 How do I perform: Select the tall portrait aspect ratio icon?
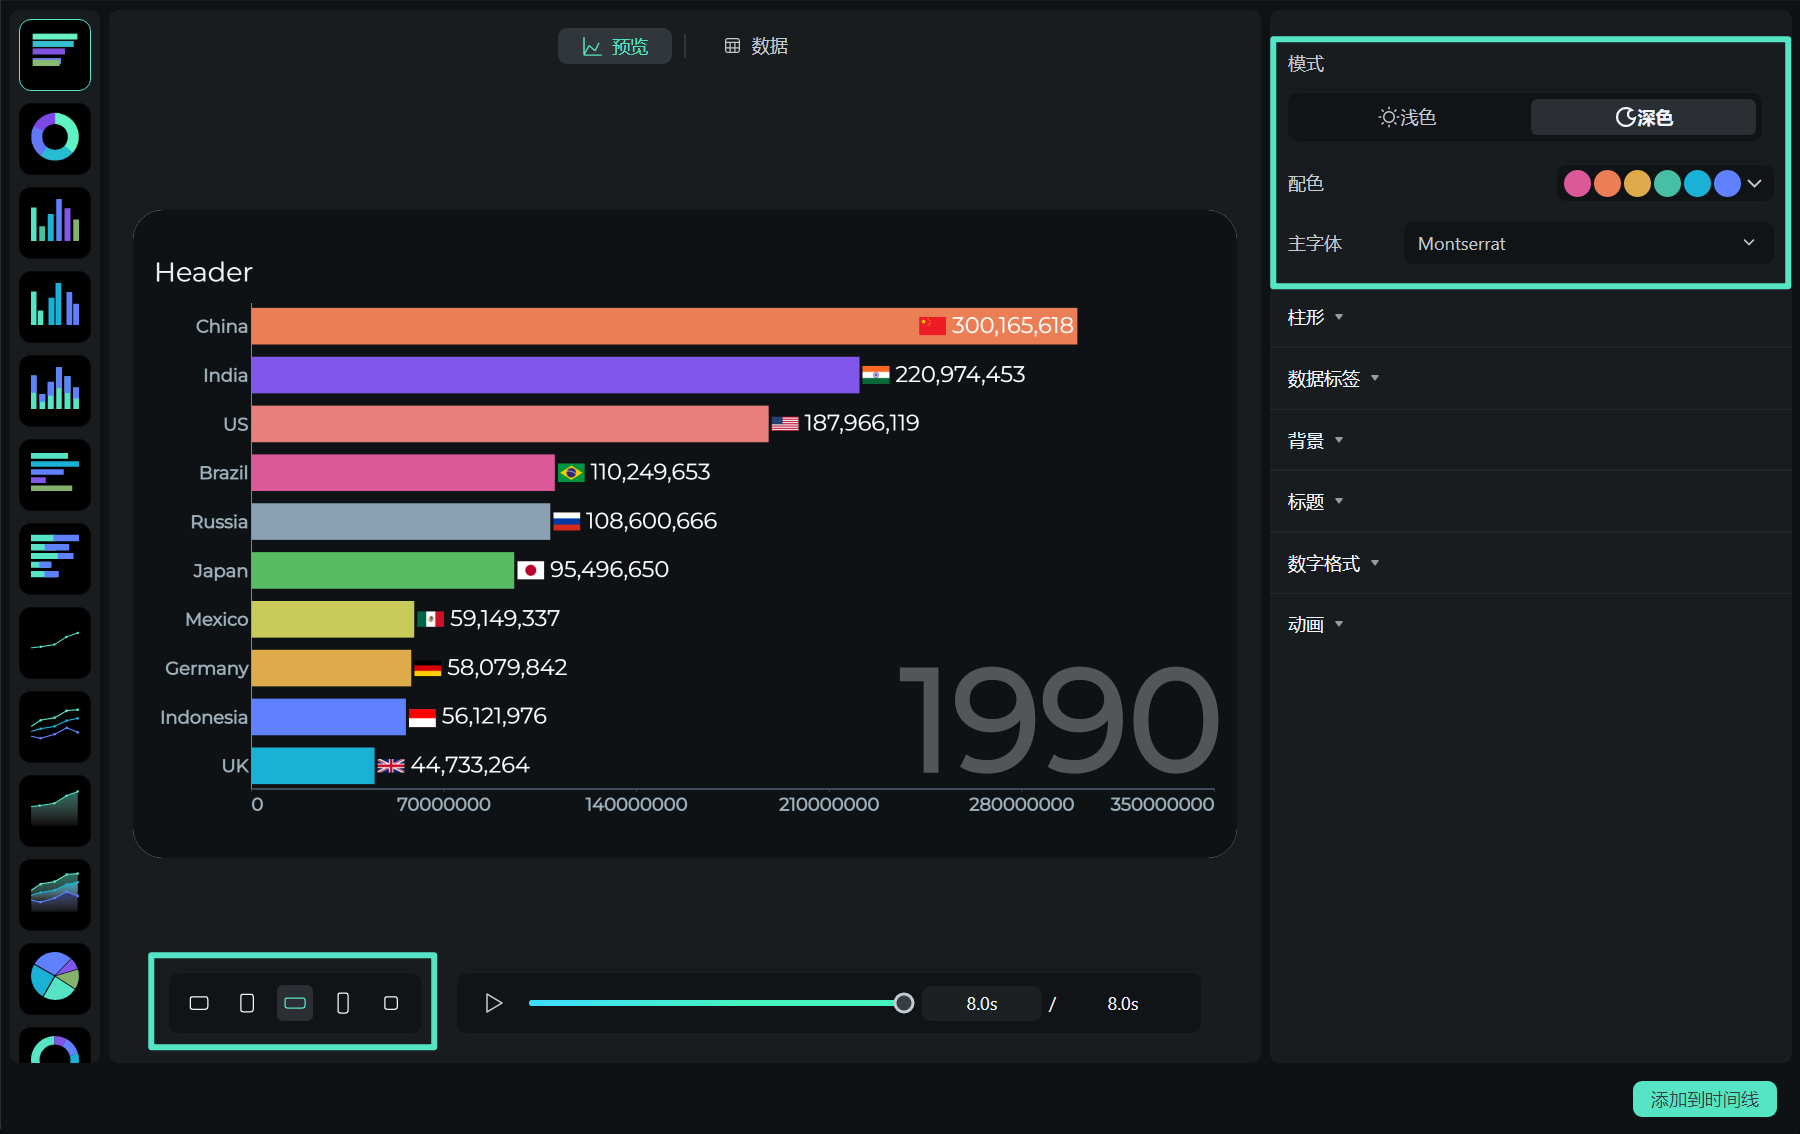click(x=343, y=1003)
